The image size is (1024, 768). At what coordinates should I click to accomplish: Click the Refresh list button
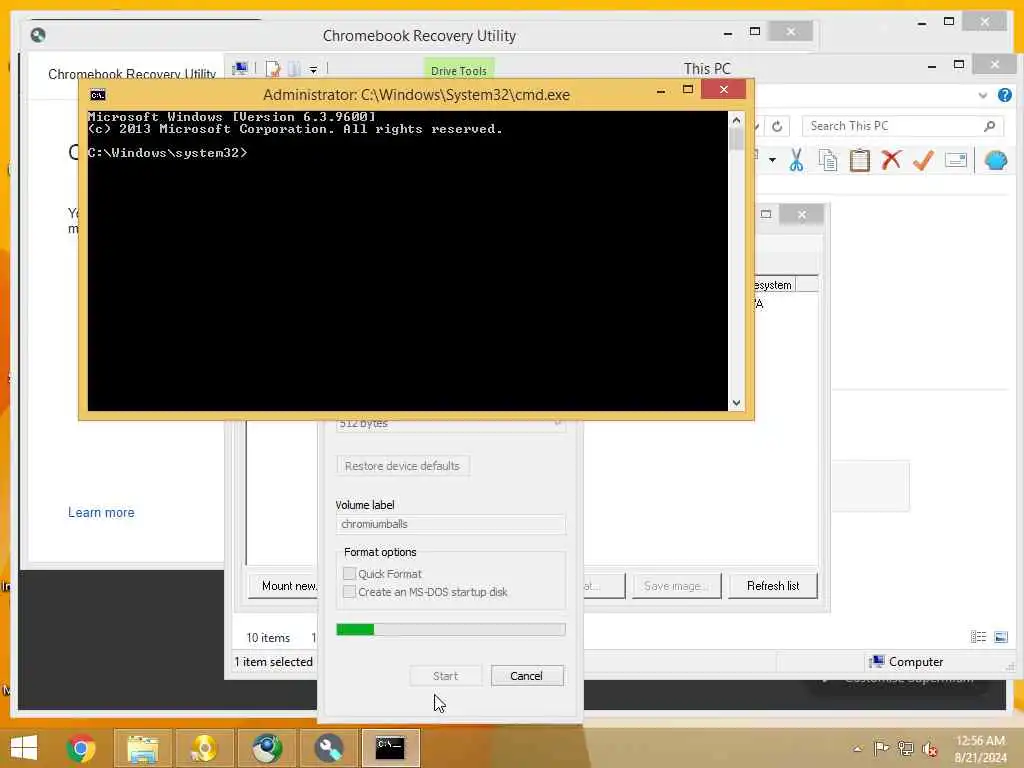773,586
